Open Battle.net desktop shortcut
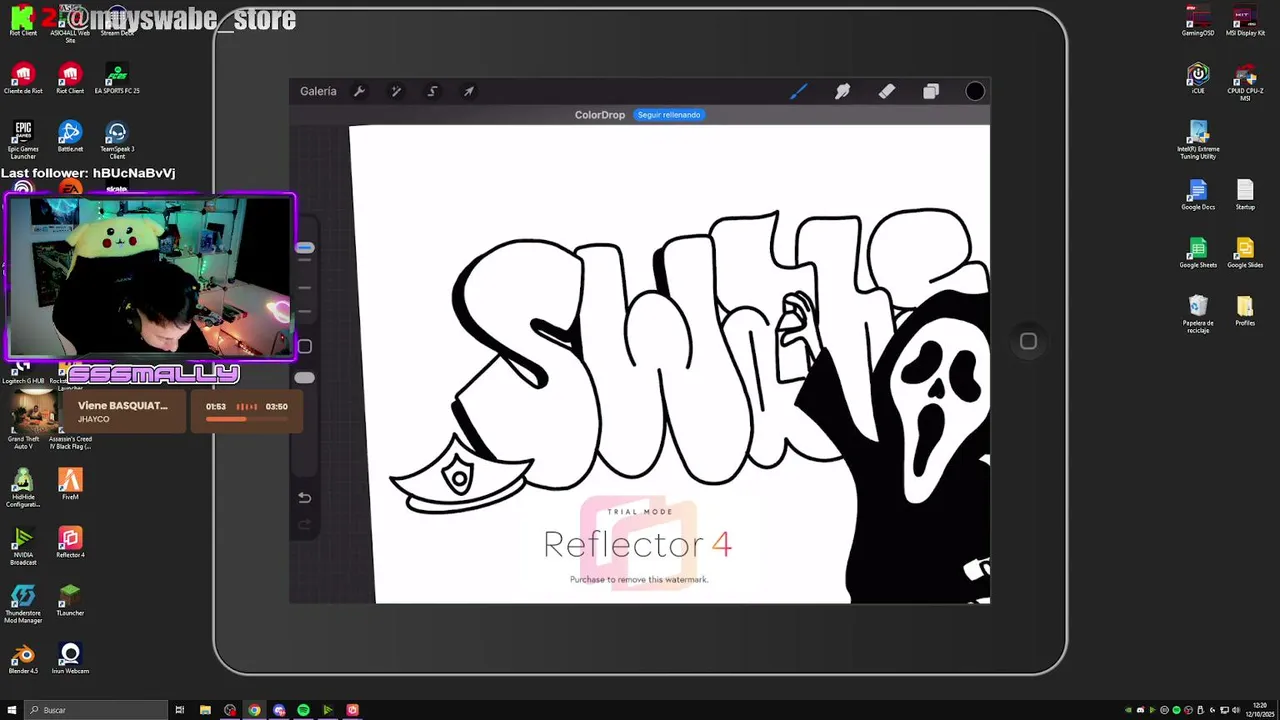This screenshot has height=720, width=1280. [70, 137]
